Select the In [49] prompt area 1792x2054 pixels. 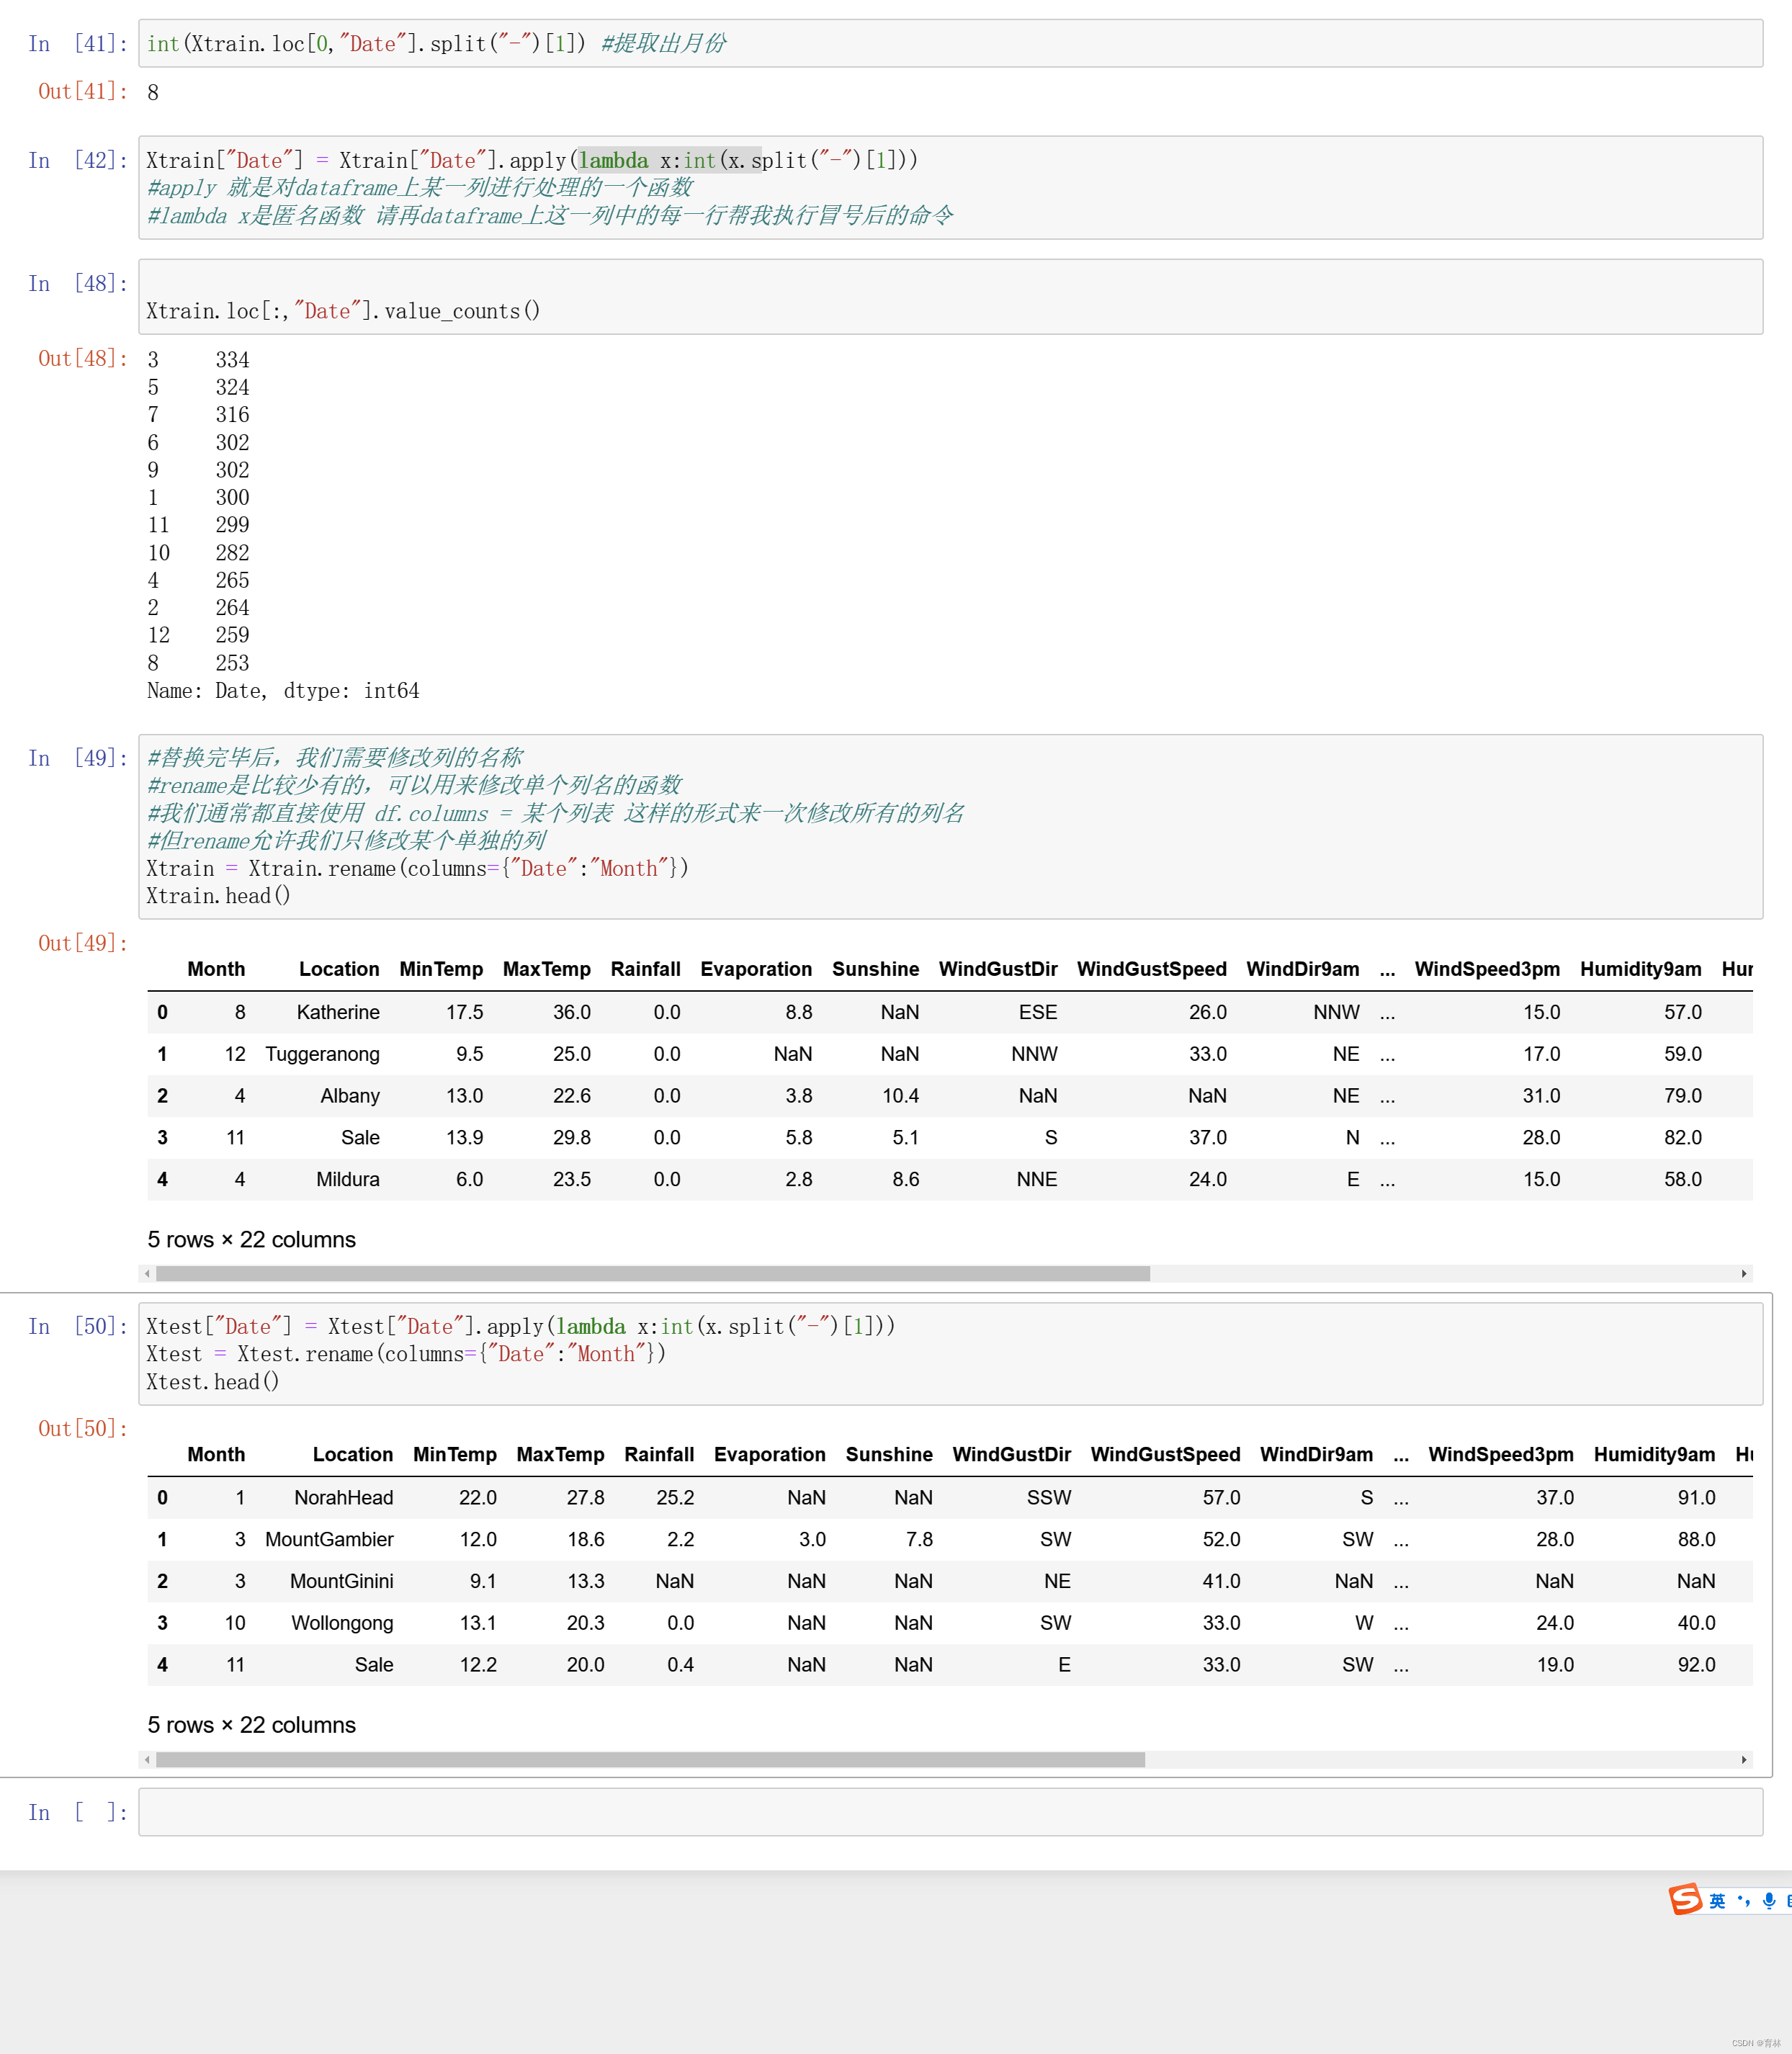(78, 758)
